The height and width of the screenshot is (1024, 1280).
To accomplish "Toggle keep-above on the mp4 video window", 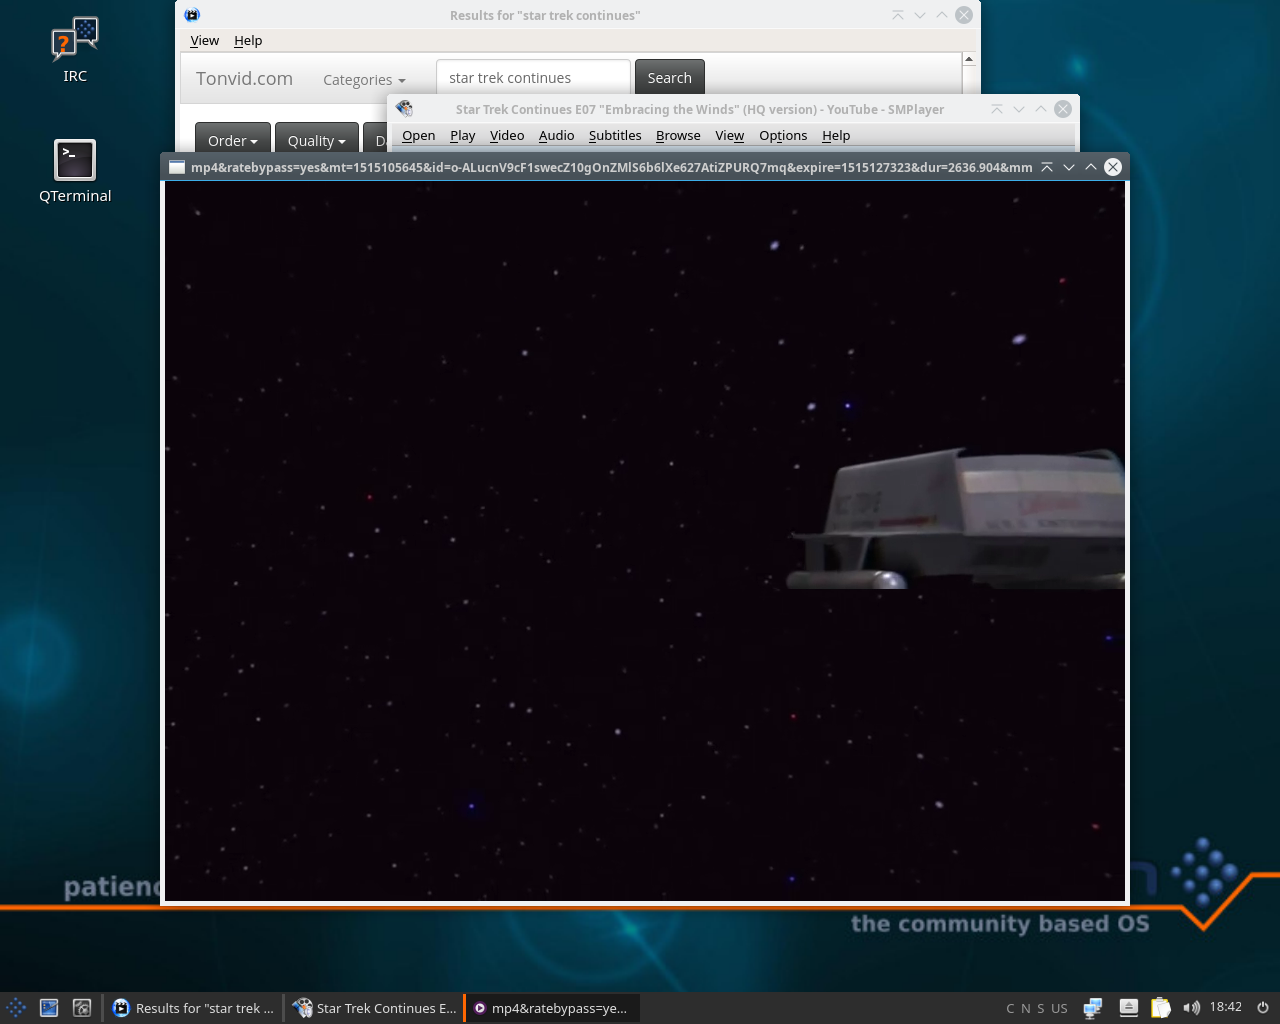I will (1047, 167).
